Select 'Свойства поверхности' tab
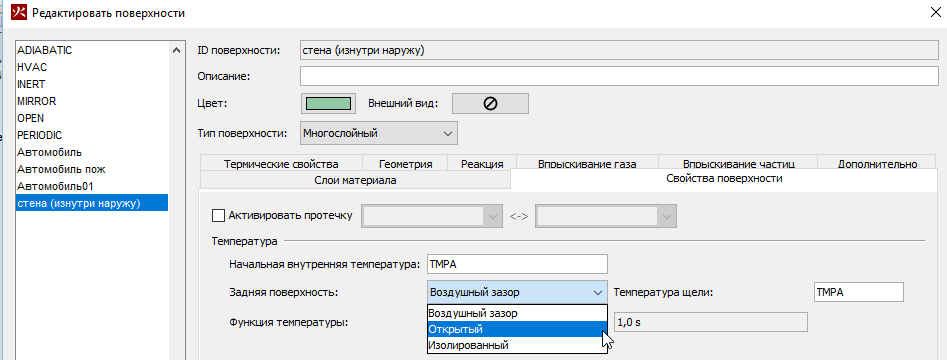The image size is (947, 360). click(x=724, y=179)
